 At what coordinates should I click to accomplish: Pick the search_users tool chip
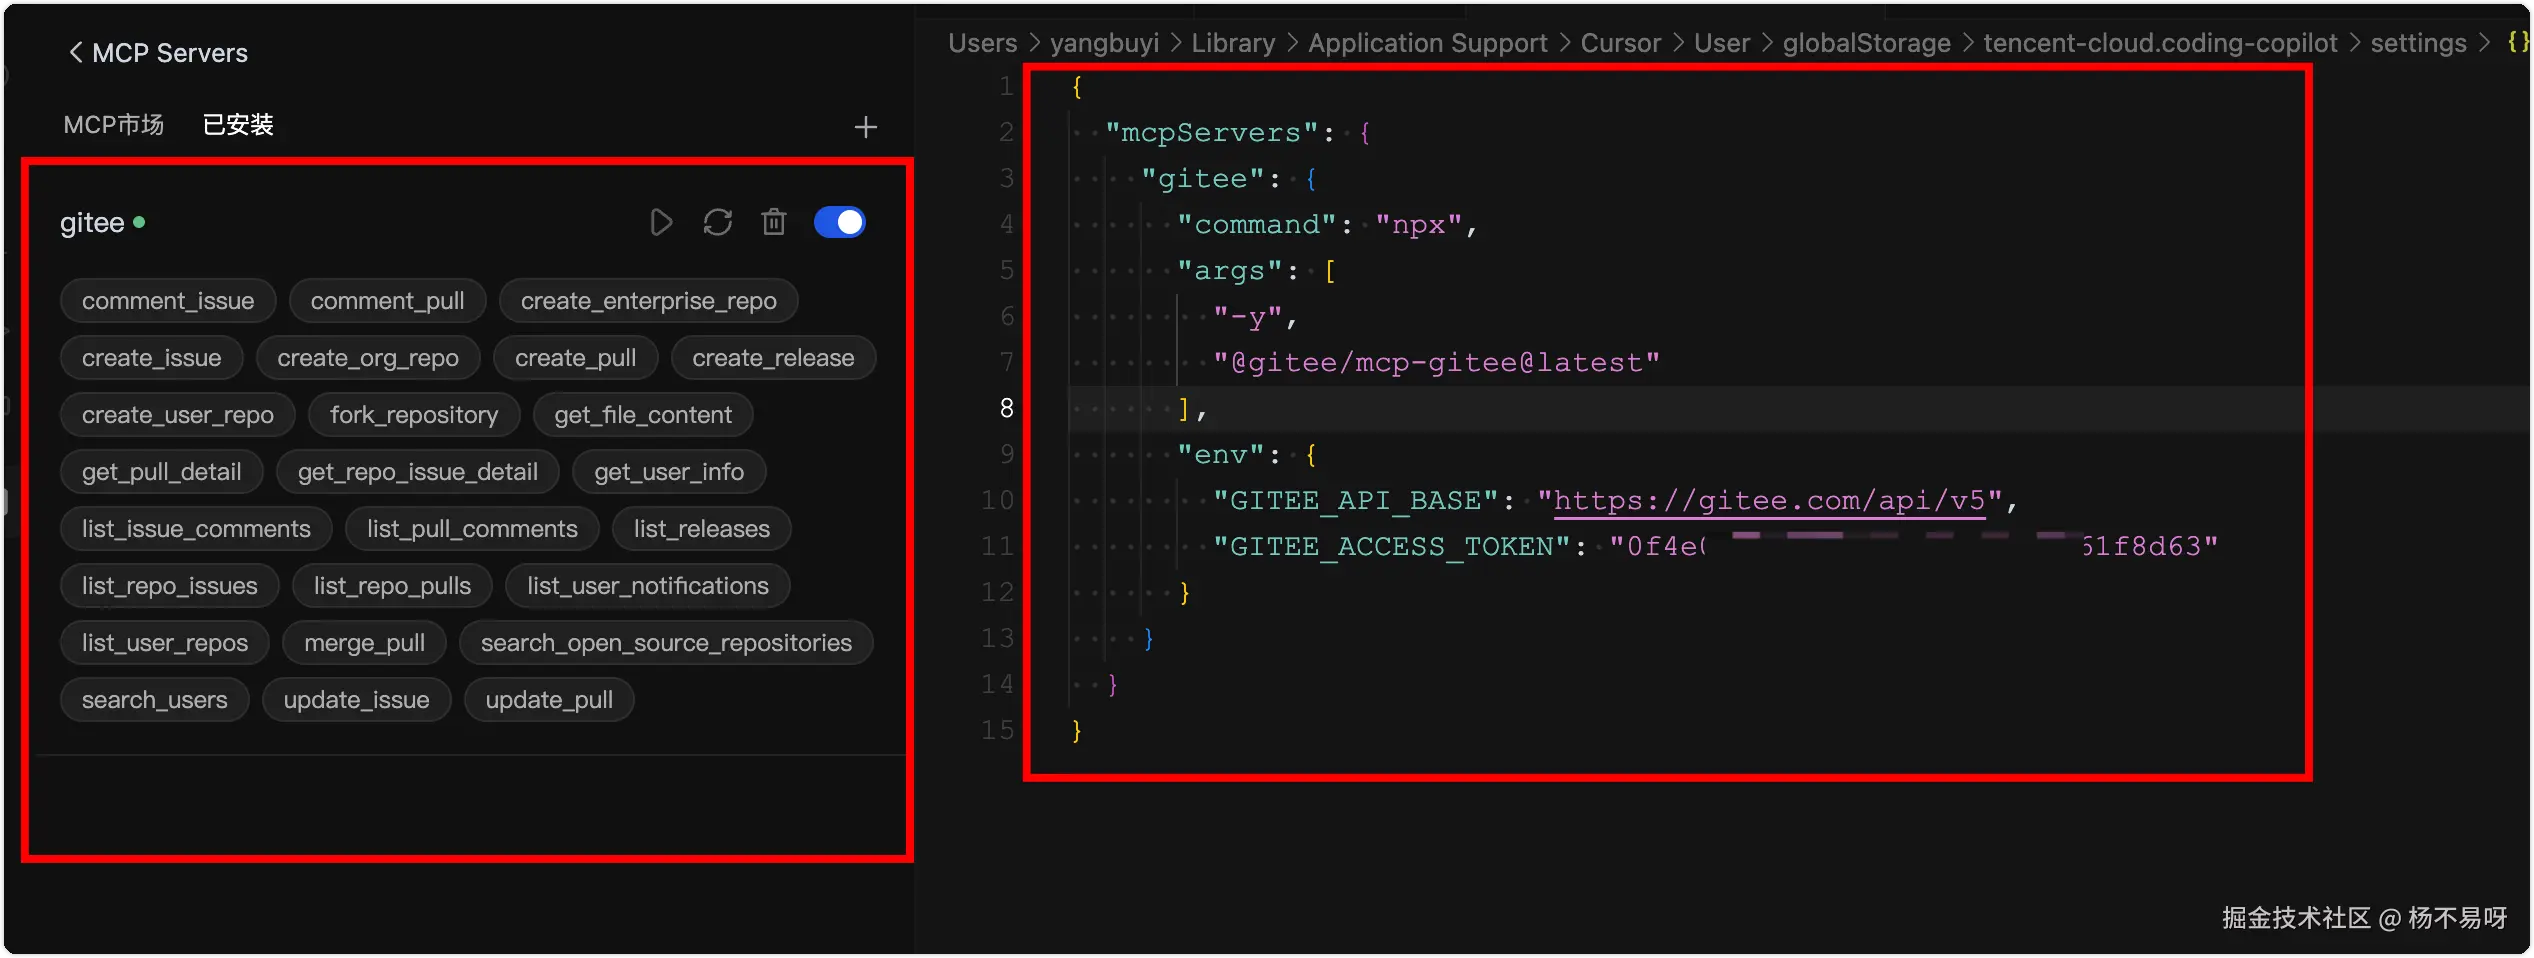click(155, 700)
